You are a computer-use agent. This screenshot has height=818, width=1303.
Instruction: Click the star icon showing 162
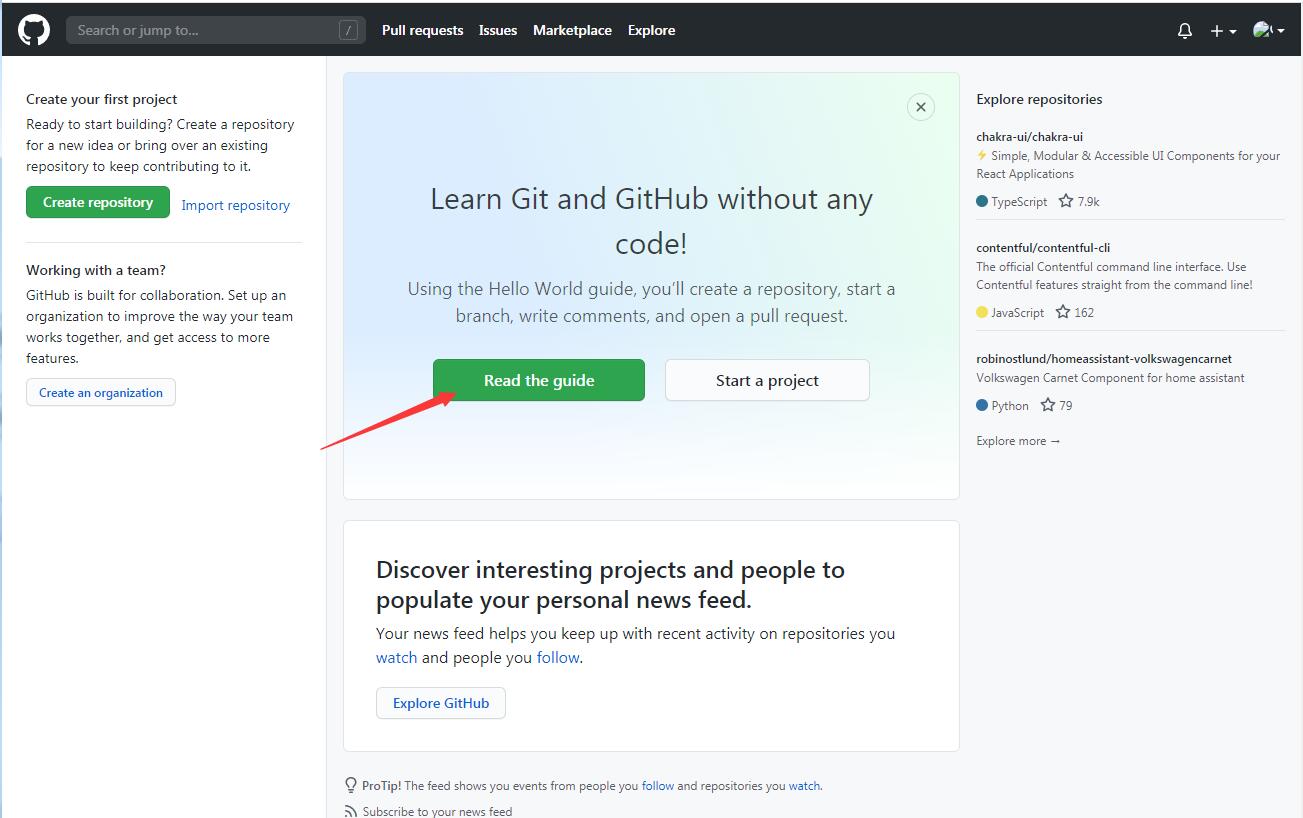click(1063, 312)
